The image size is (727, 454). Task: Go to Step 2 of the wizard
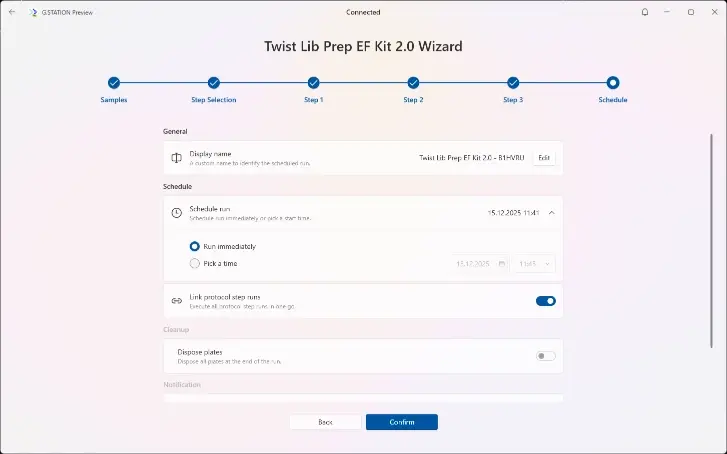click(413, 90)
